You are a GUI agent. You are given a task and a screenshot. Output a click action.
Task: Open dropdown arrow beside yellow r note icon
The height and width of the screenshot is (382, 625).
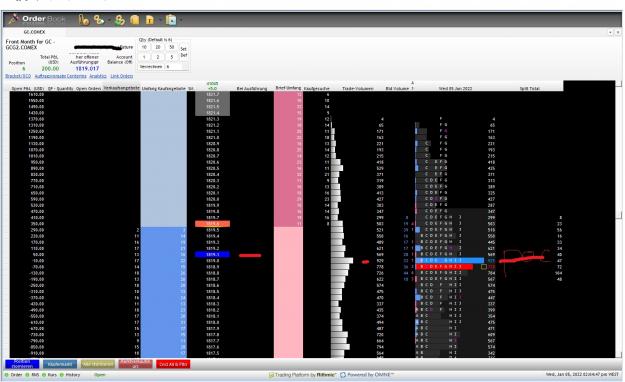click(x=160, y=20)
